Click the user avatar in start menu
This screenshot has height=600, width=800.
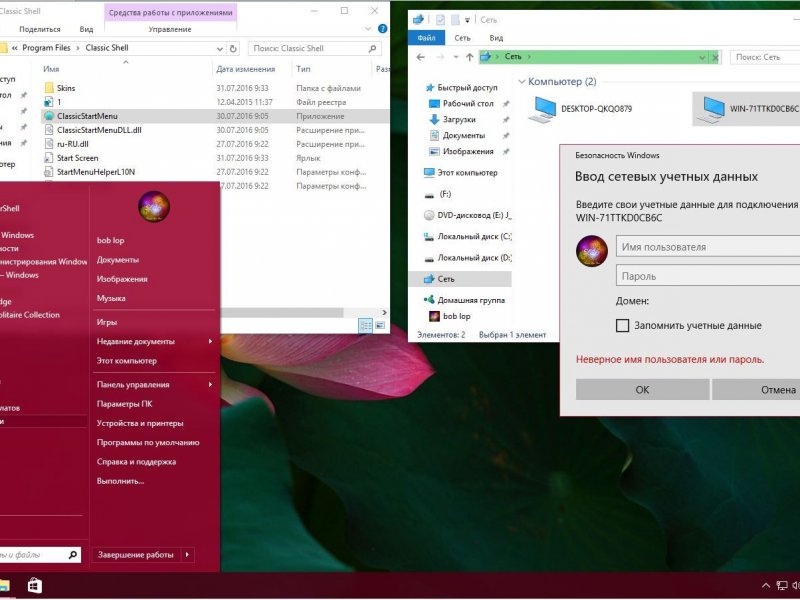click(x=154, y=207)
